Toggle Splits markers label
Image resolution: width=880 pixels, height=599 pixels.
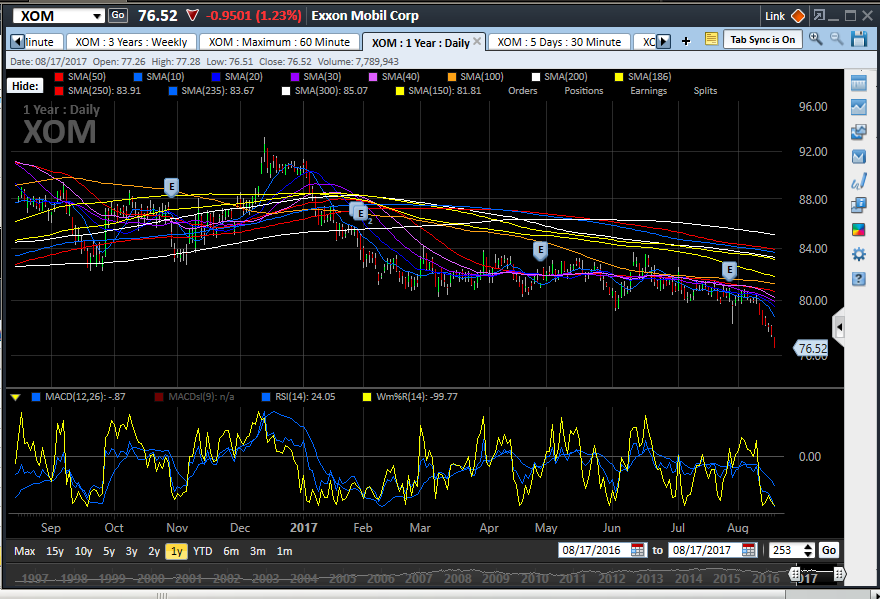705,91
